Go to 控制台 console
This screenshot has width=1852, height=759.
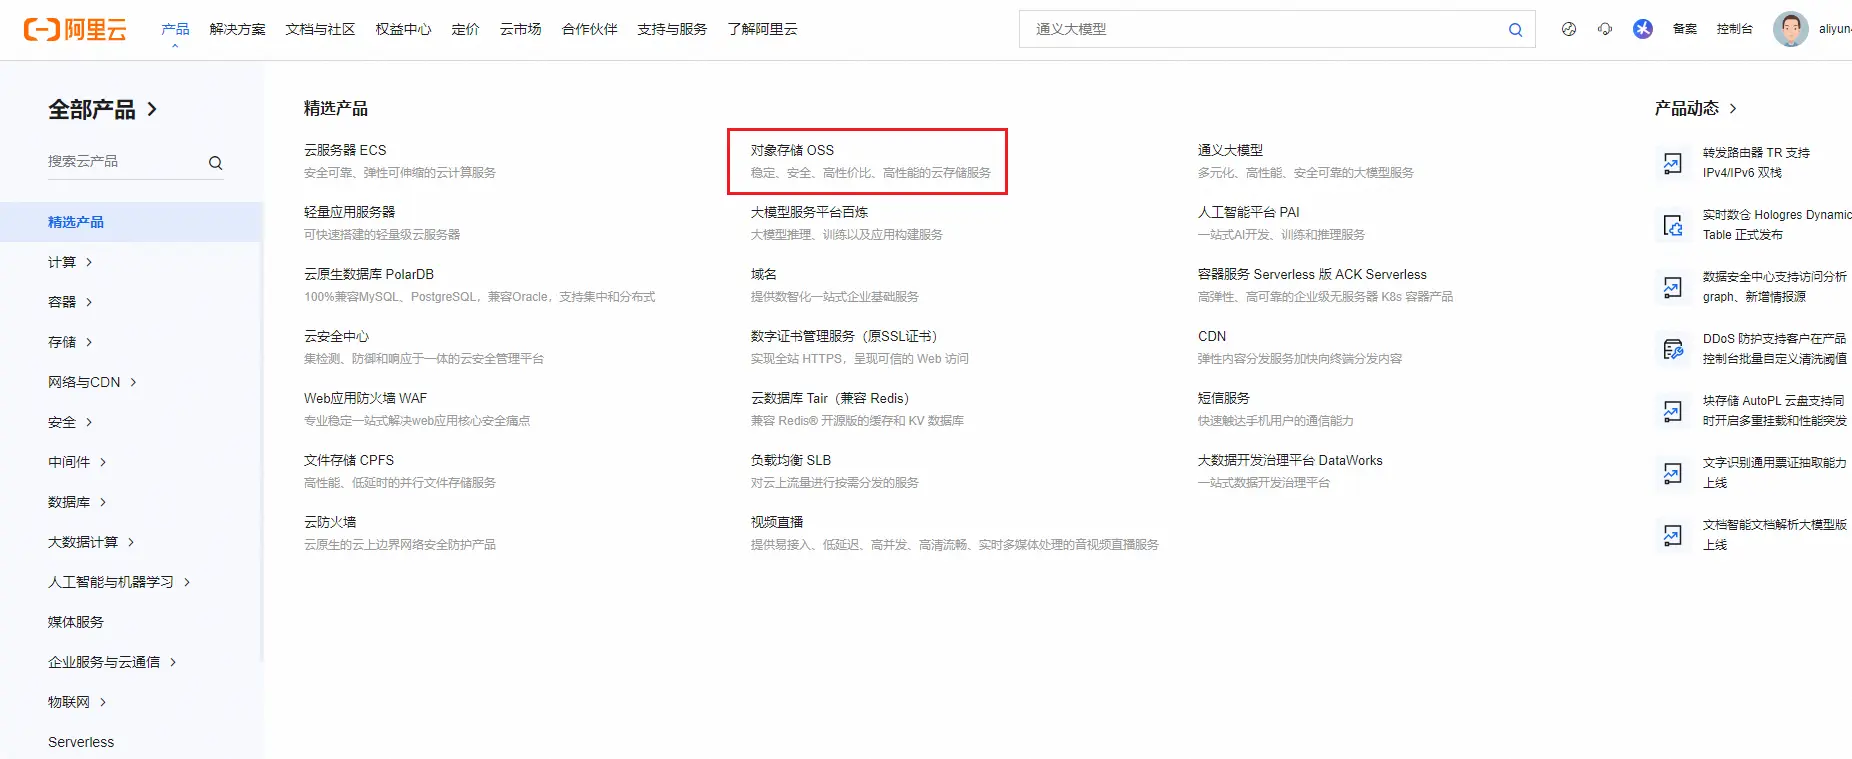point(1735,29)
